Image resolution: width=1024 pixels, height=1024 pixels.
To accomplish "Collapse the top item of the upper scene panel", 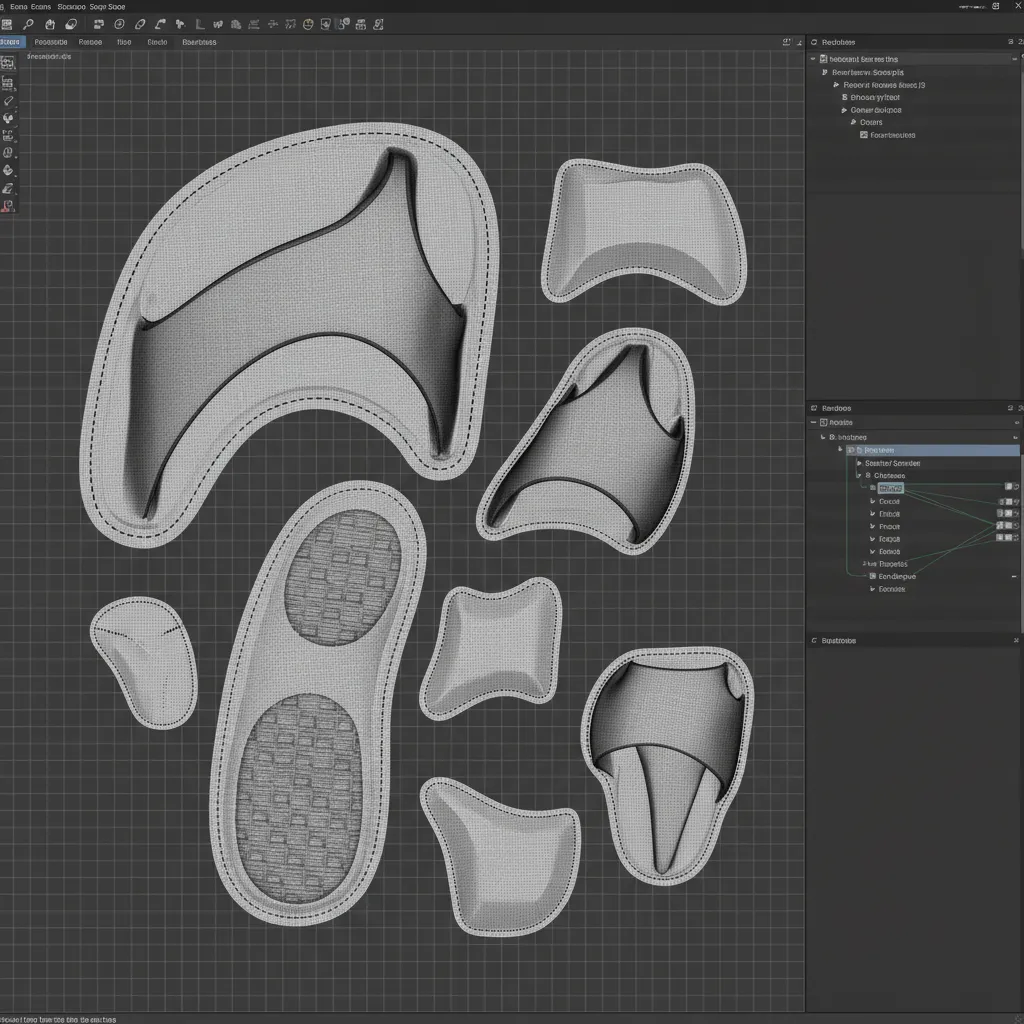I will pos(813,59).
